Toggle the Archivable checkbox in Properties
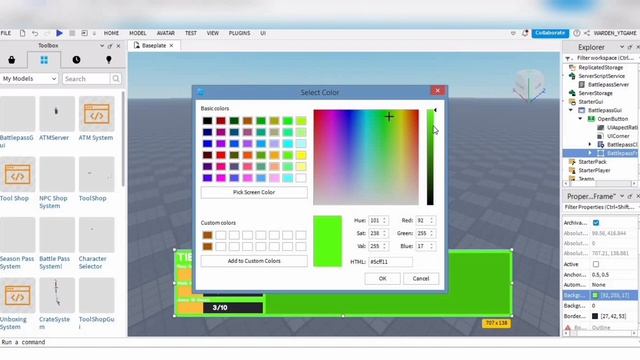The height and width of the screenshot is (360, 640). coord(596,223)
